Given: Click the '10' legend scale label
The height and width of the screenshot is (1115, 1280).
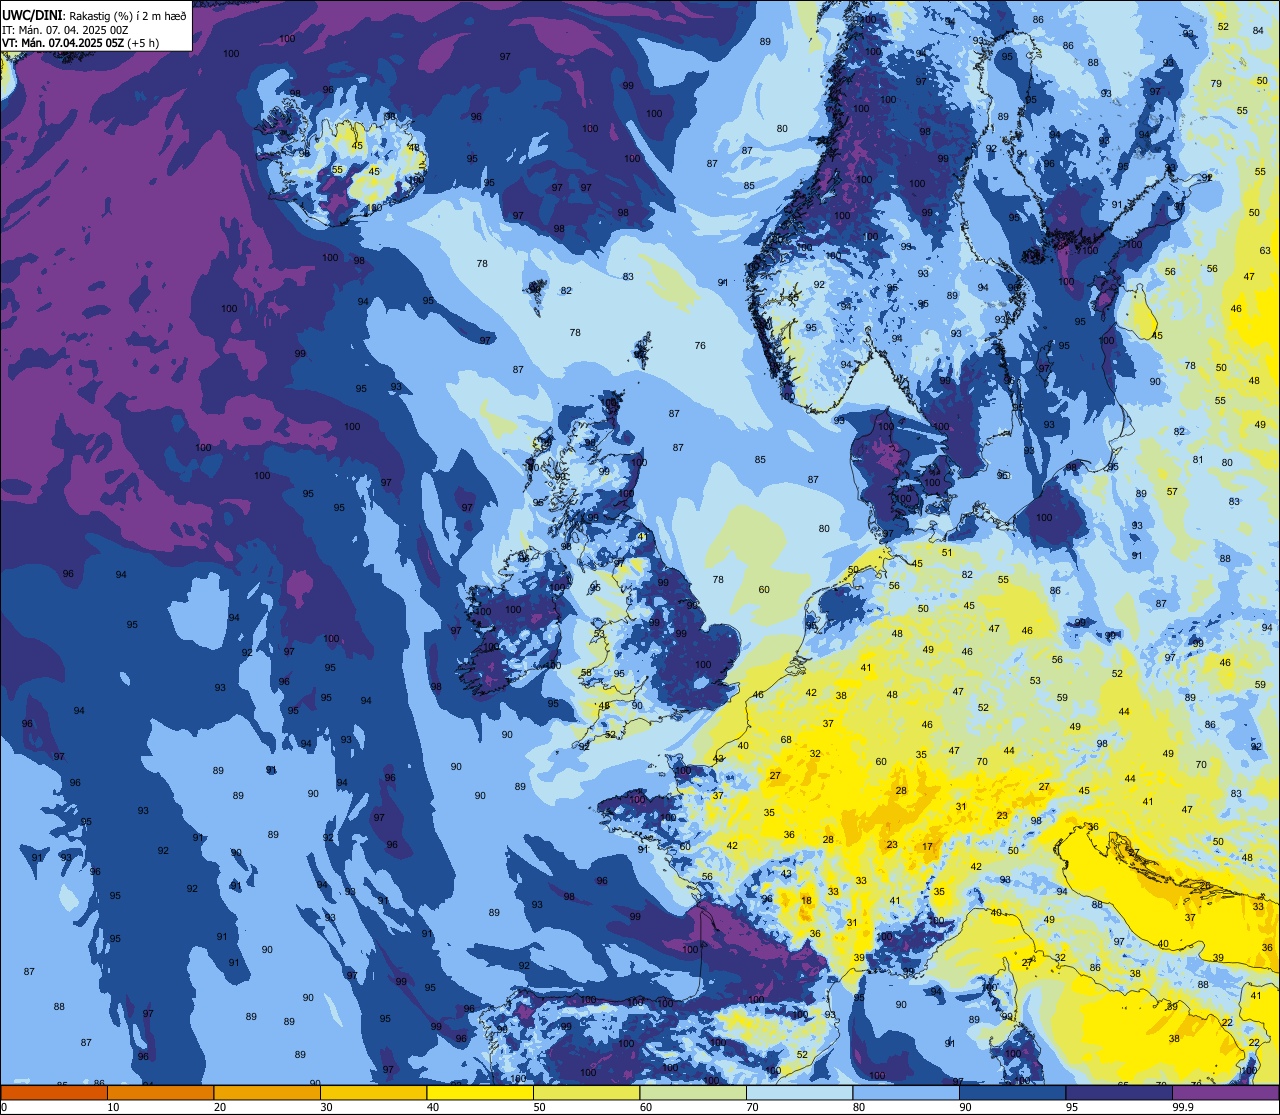Looking at the screenshot, I should click(x=114, y=1107).
